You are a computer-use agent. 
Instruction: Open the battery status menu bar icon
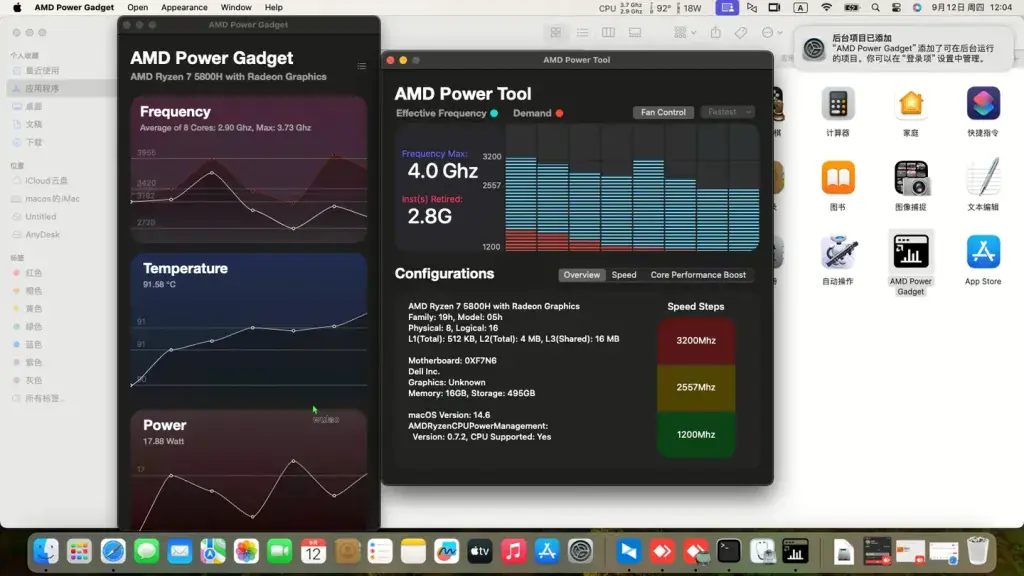tap(852, 8)
